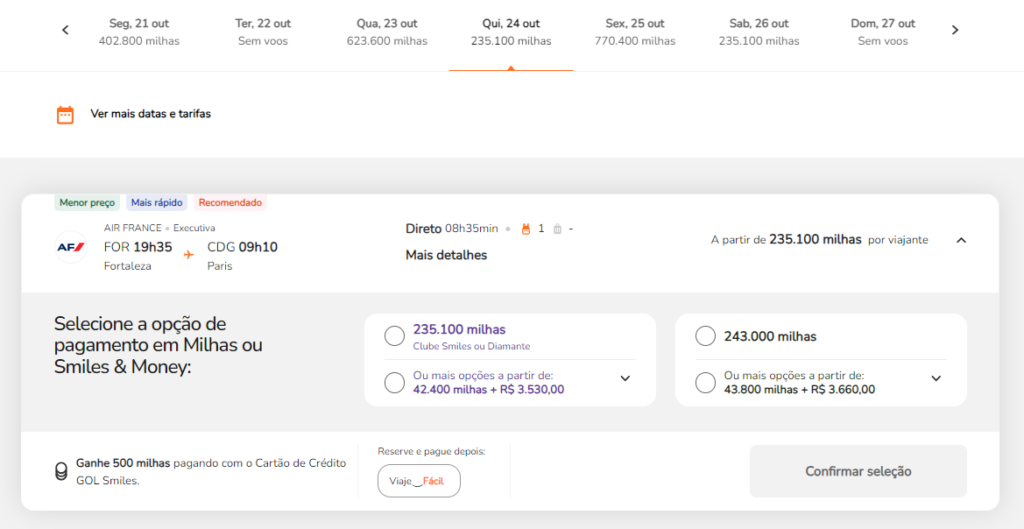Click the A partir de 235.100 milhas price text
Viewport: 1024px width, 529px height.
[x=819, y=240]
